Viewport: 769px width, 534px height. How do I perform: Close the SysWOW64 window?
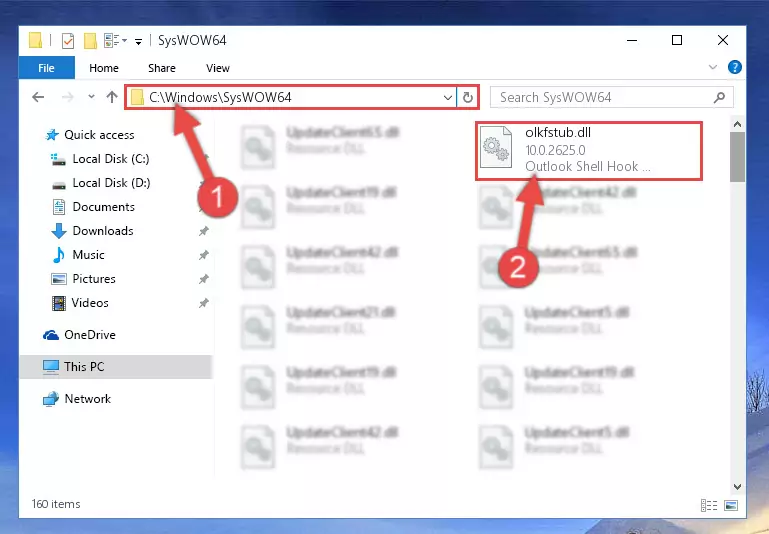[722, 40]
